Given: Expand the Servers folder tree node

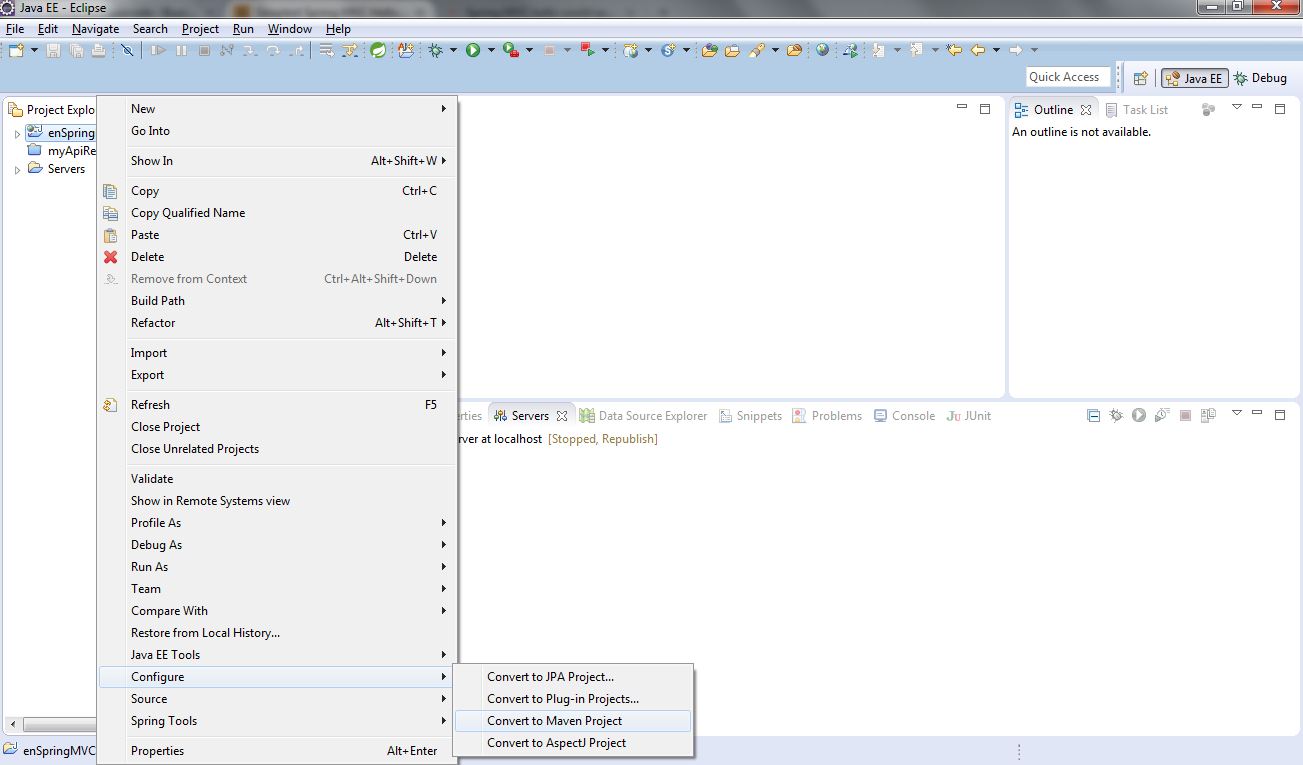Looking at the screenshot, I should [x=17, y=170].
